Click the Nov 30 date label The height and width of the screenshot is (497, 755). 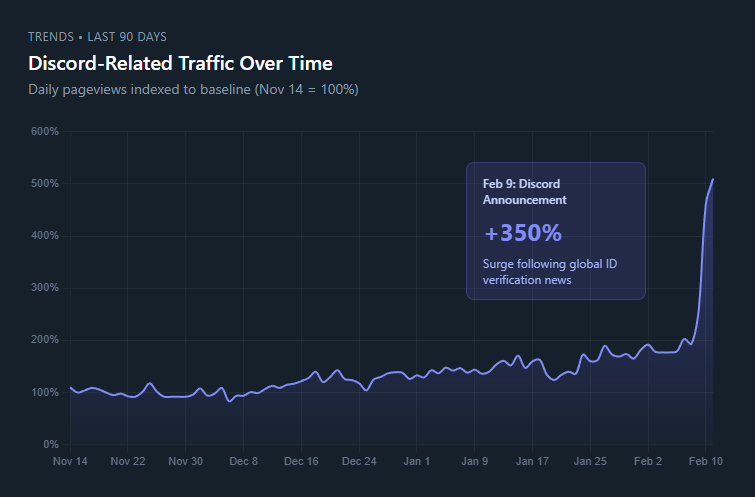coord(185,462)
